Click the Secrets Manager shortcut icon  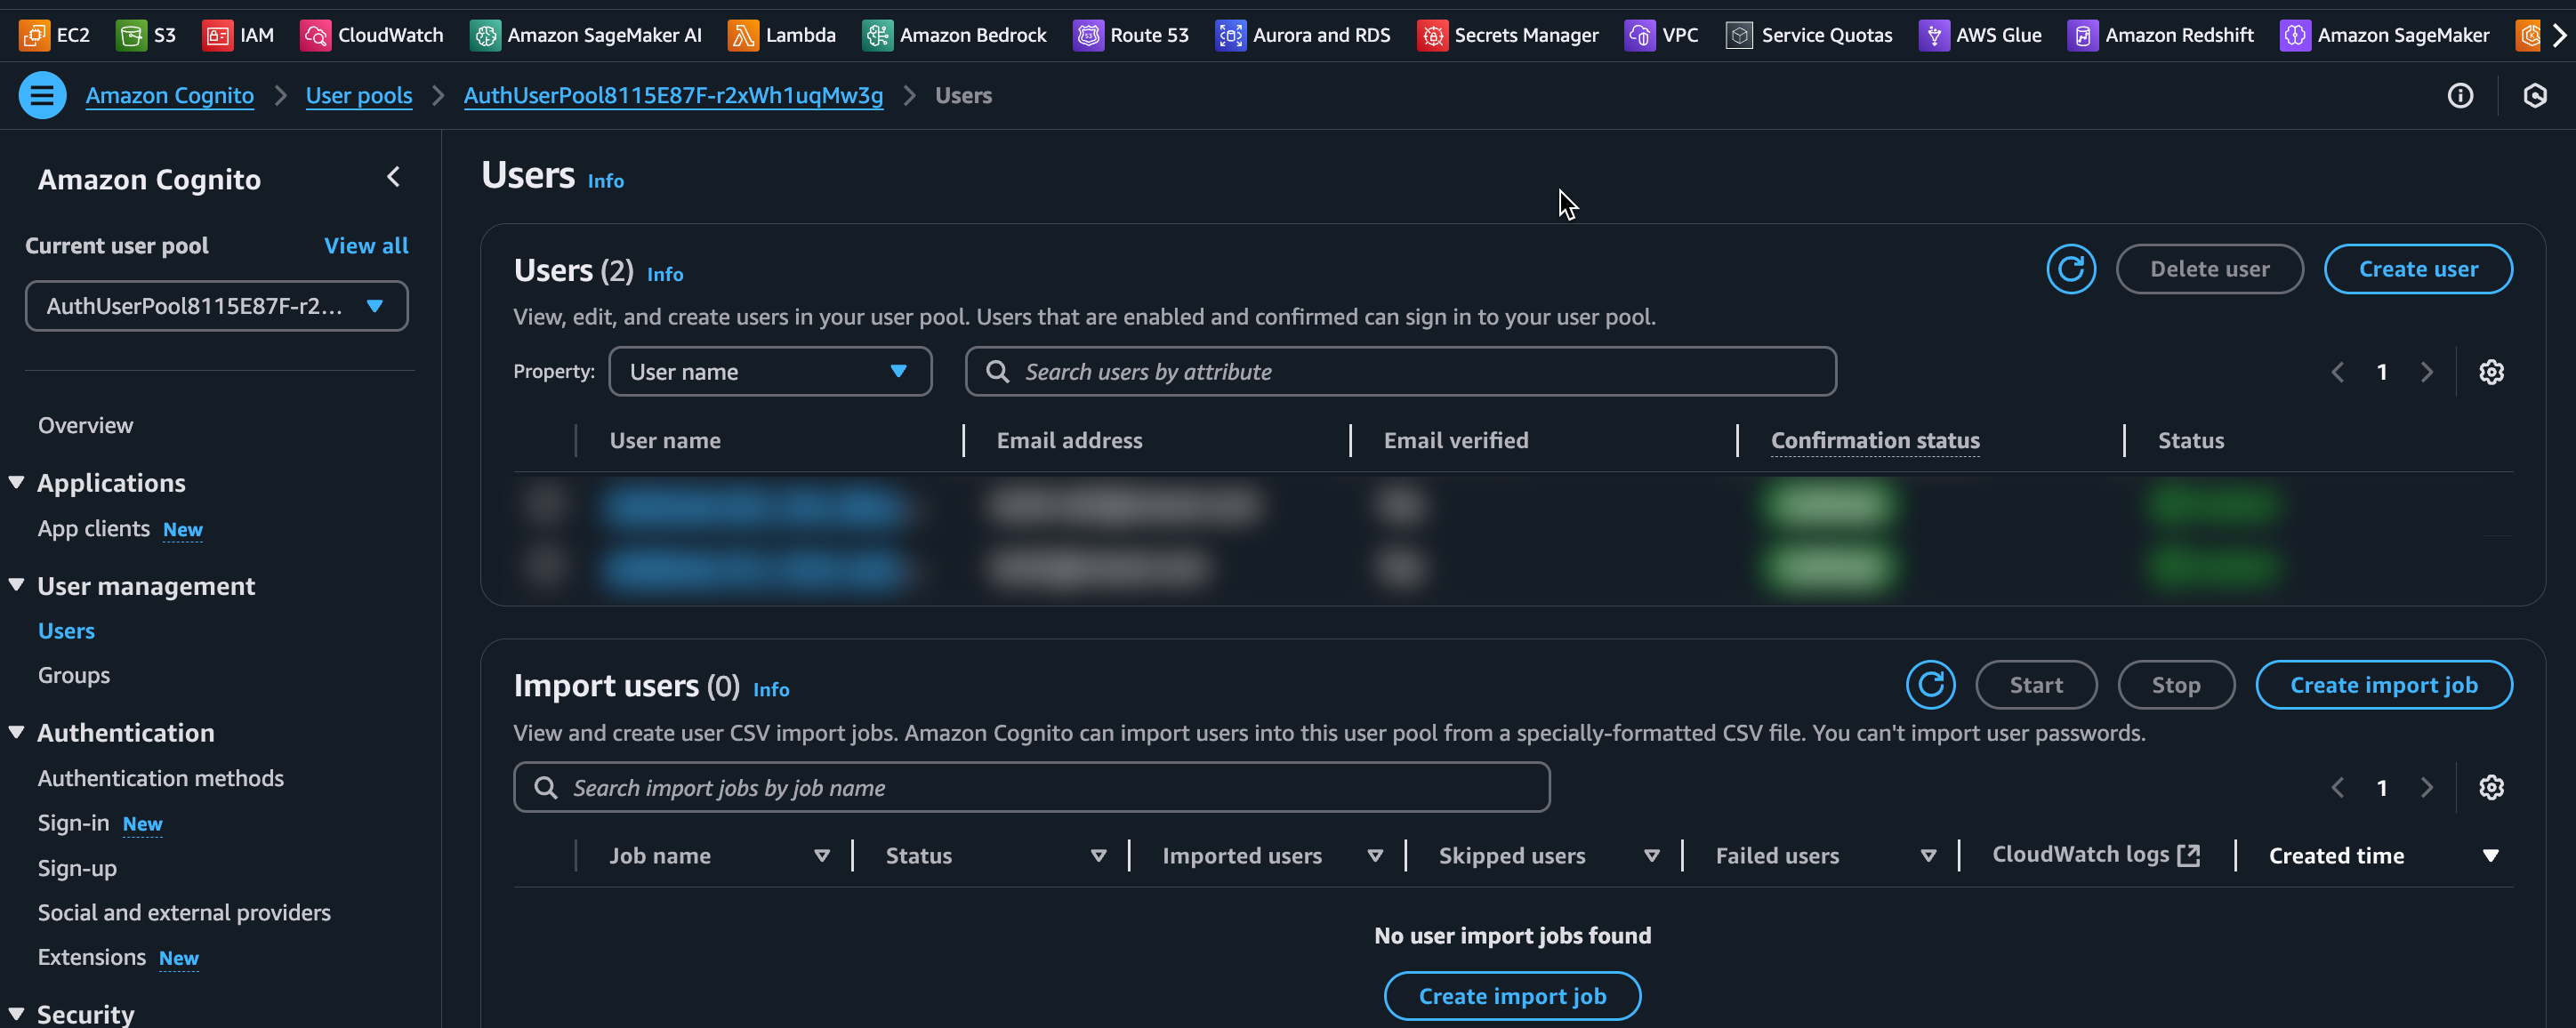1432,36
